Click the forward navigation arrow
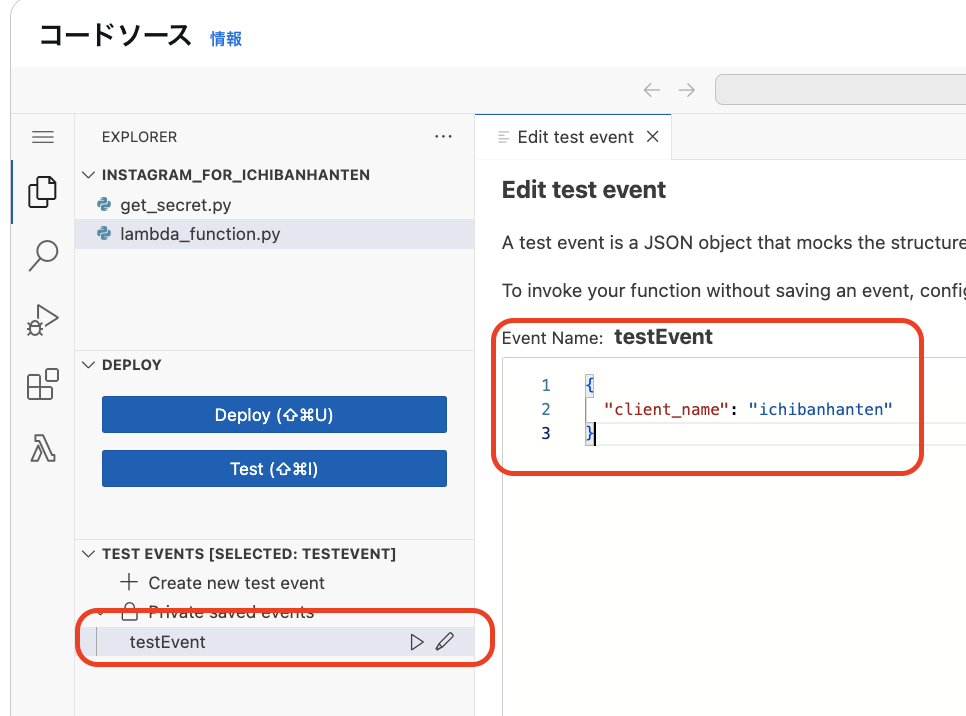966x716 pixels. (x=687, y=89)
